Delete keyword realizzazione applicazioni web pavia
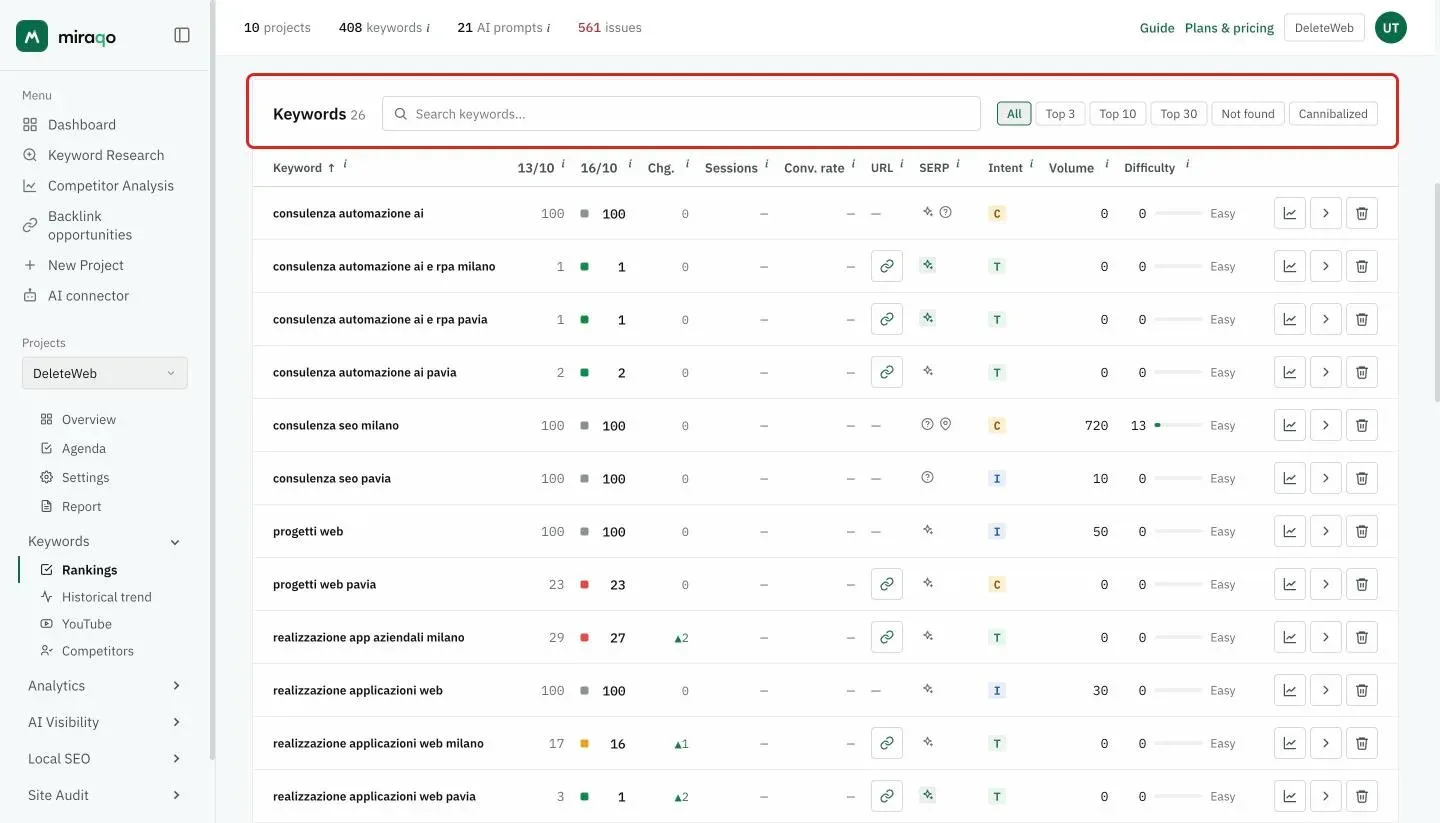Image resolution: width=1440 pixels, height=823 pixels. click(x=1362, y=796)
